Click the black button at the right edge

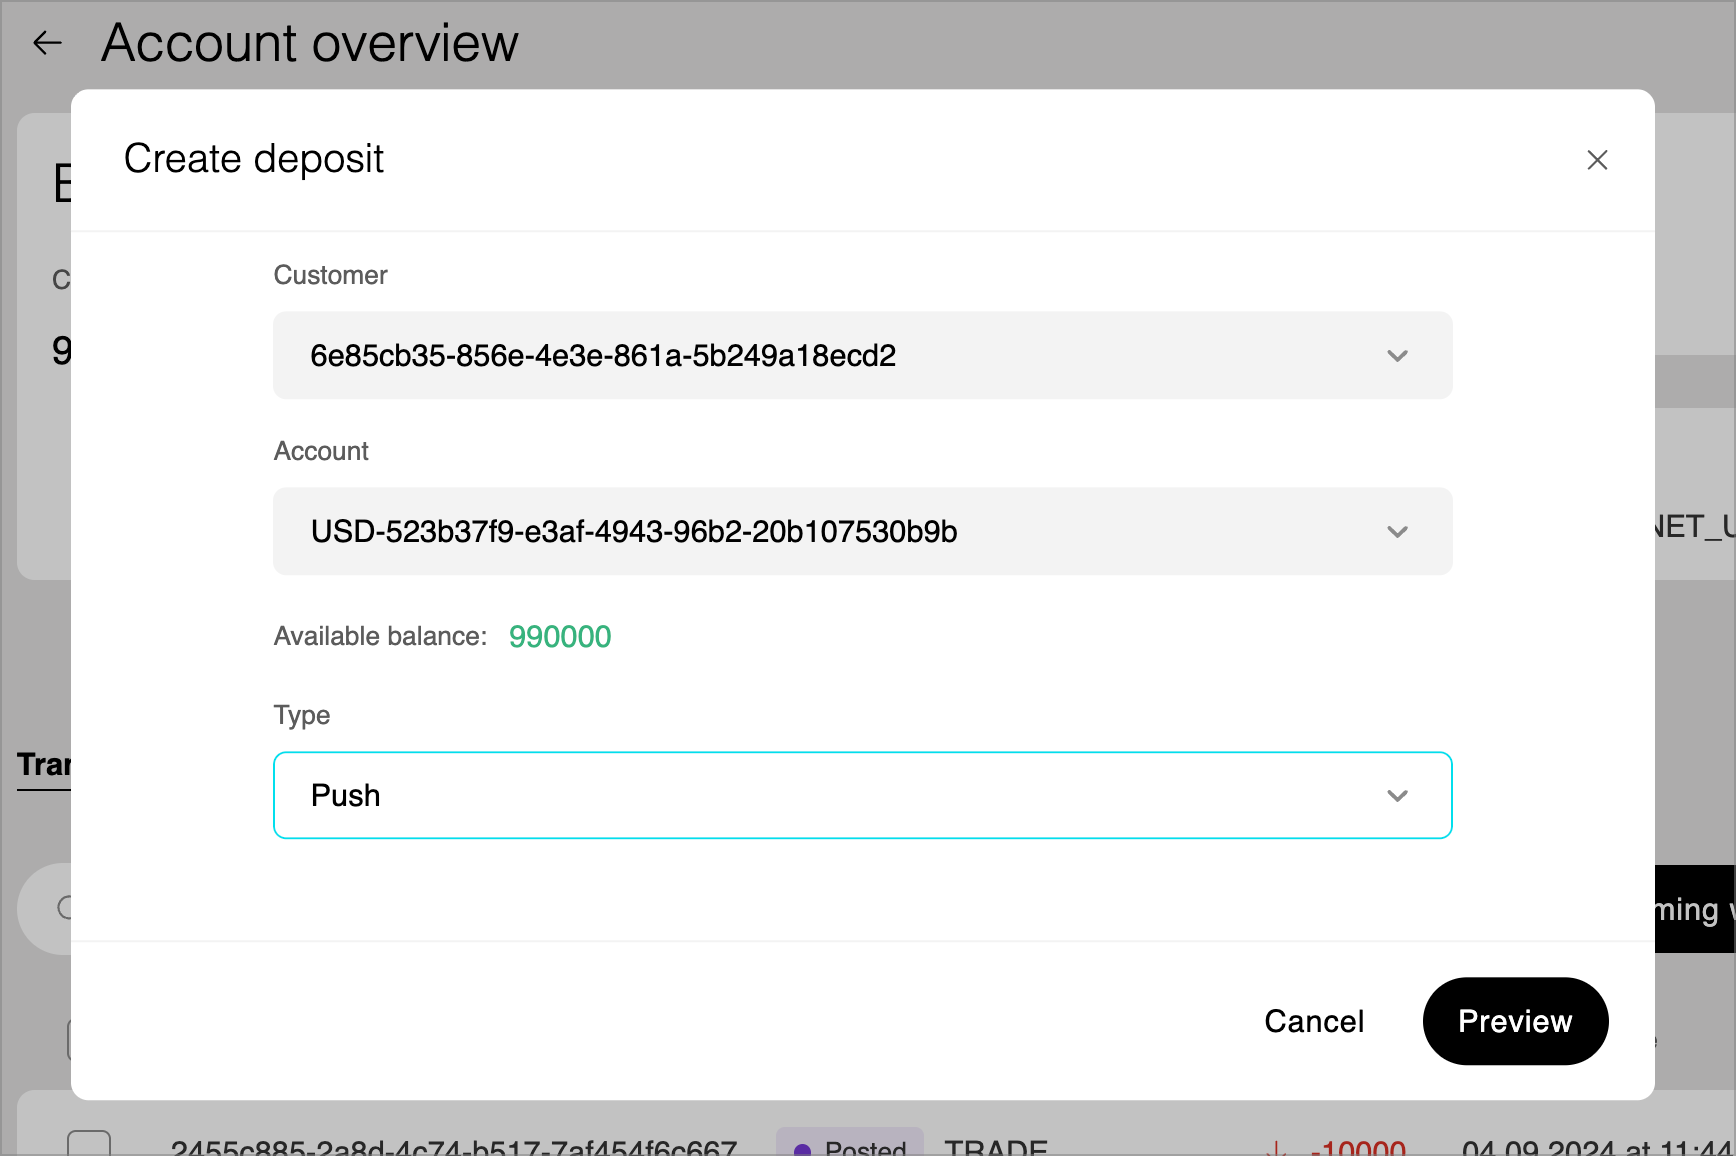point(1695,909)
